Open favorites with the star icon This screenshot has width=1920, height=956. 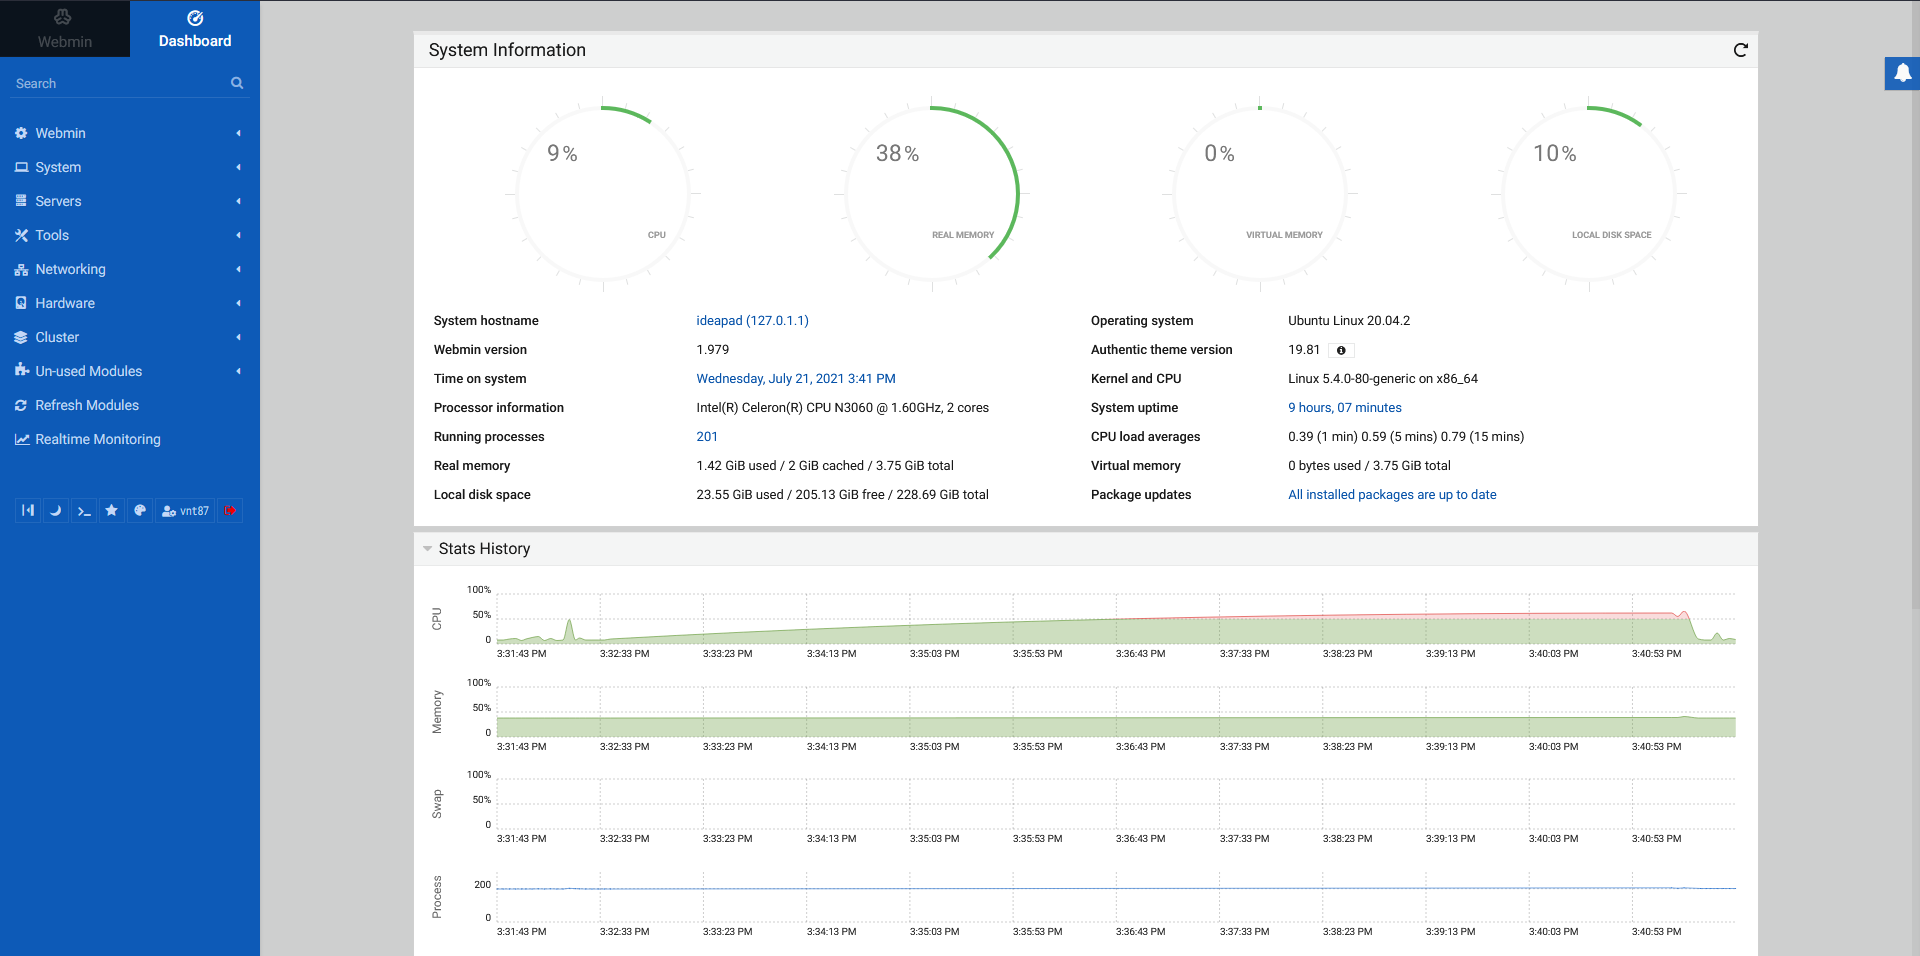pos(112,511)
